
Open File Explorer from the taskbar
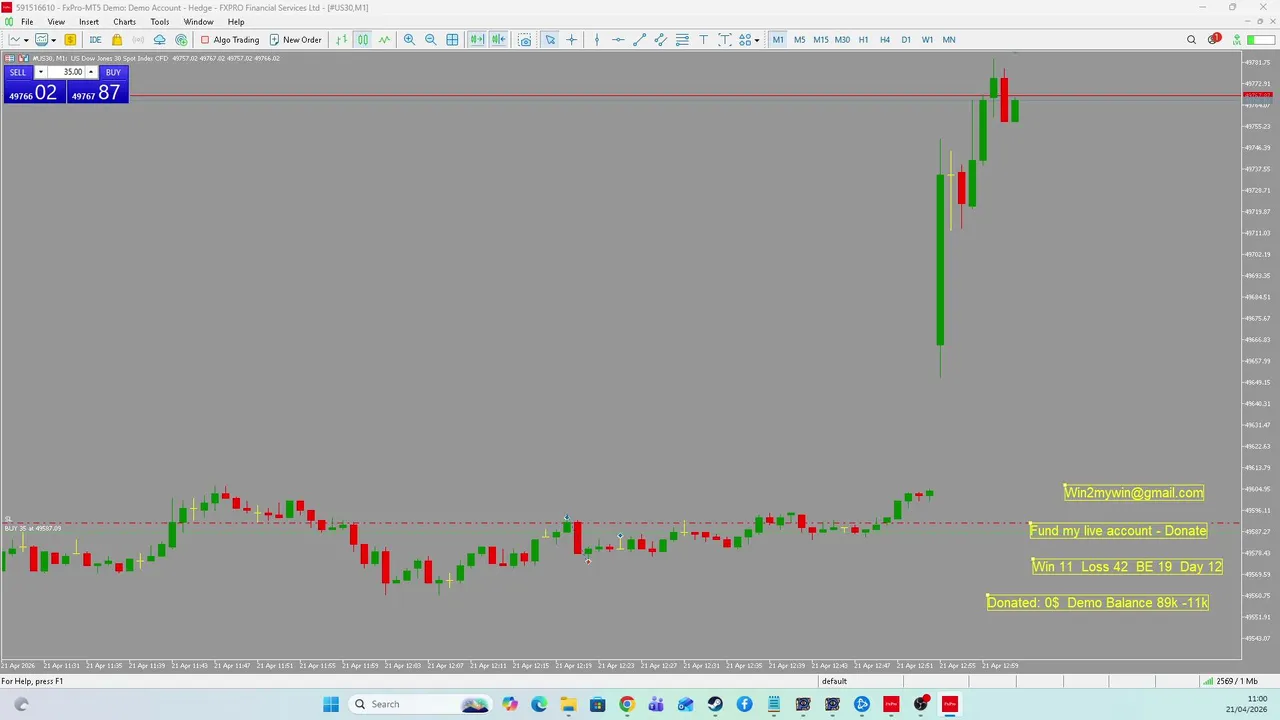pos(568,704)
